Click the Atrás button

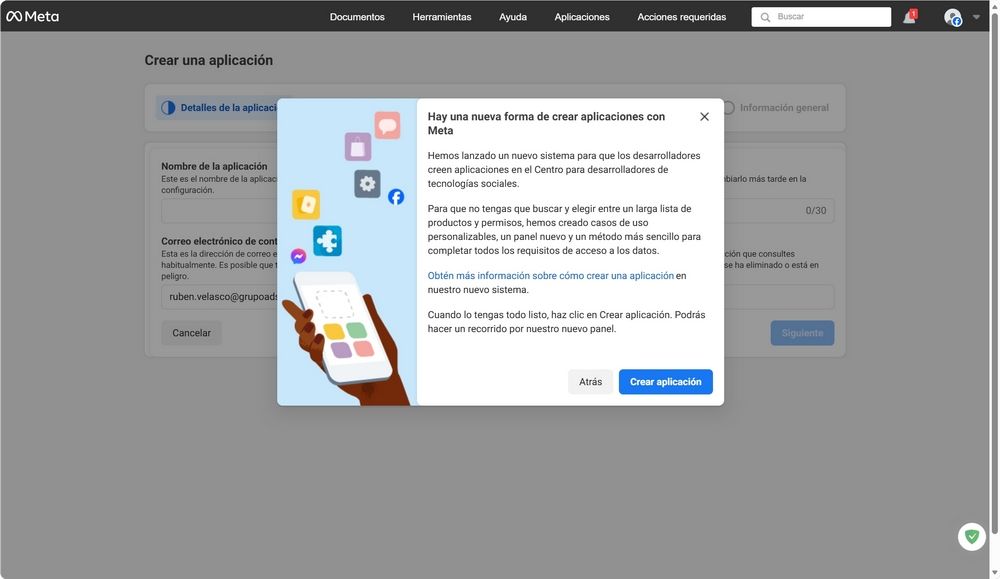[590, 381]
